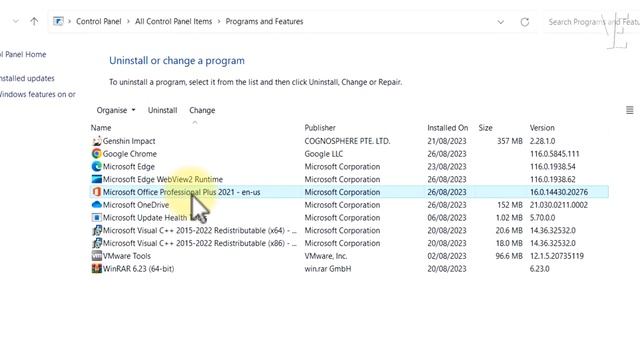Click the 152 MB size cell
Screen dimensions: 640x360
[x=510, y=204]
